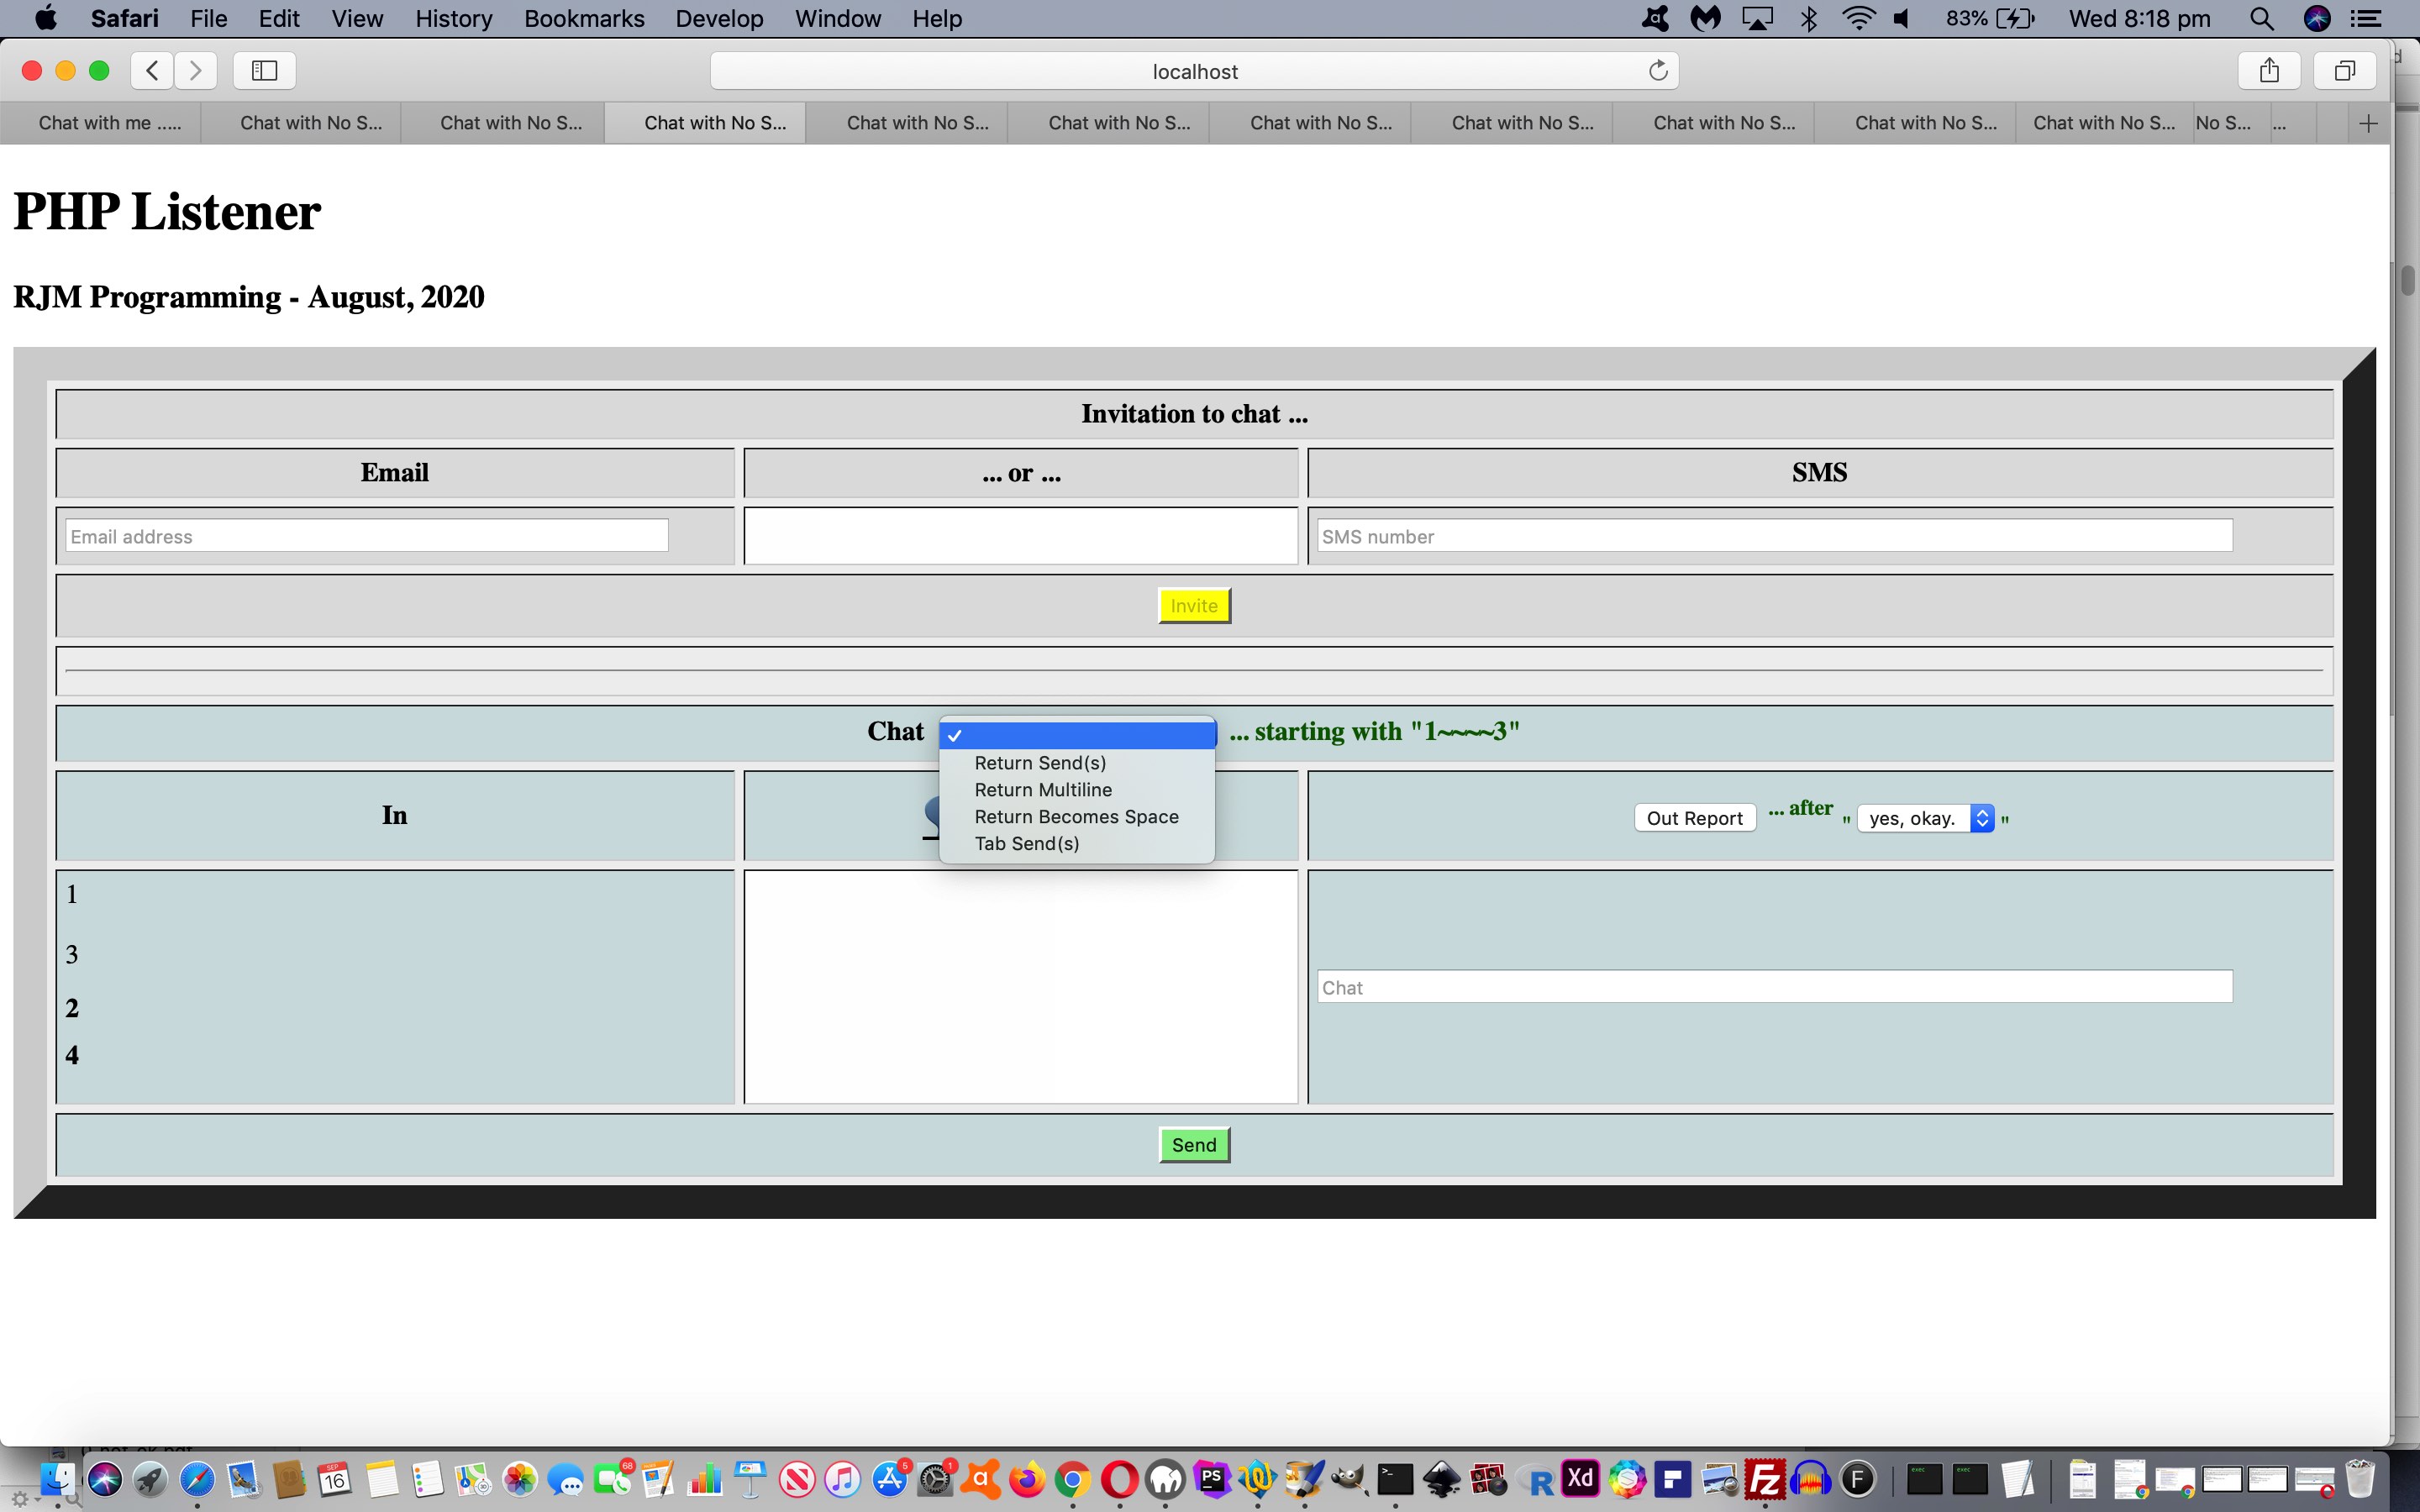Click the 'Invite' button
Screen dimensions: 2420x1512
1193,606
